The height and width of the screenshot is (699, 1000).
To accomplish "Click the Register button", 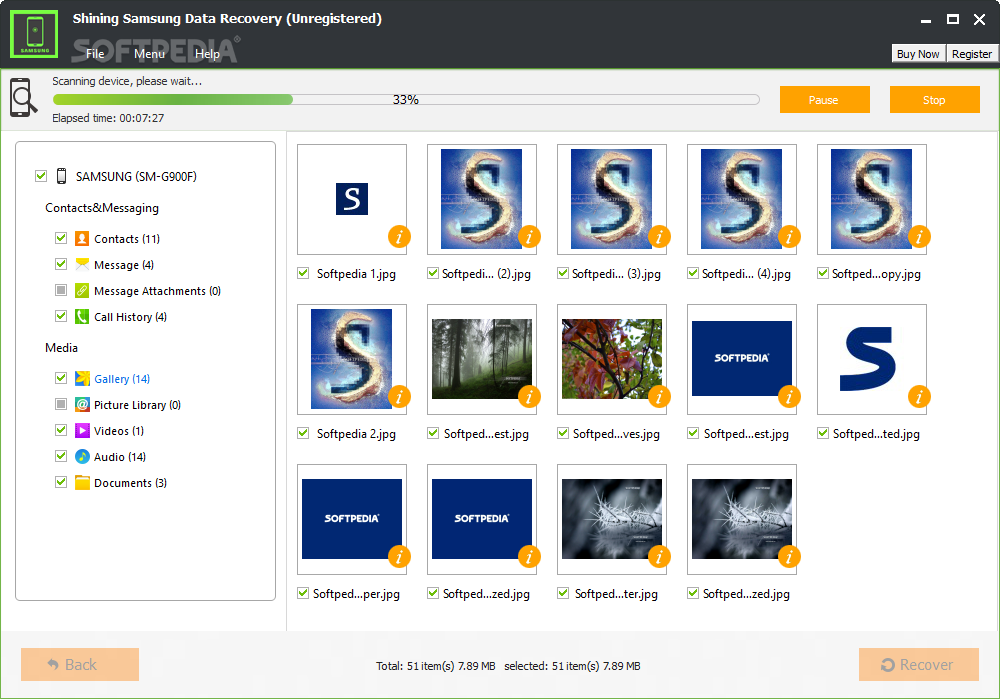I will pos(971,54).
